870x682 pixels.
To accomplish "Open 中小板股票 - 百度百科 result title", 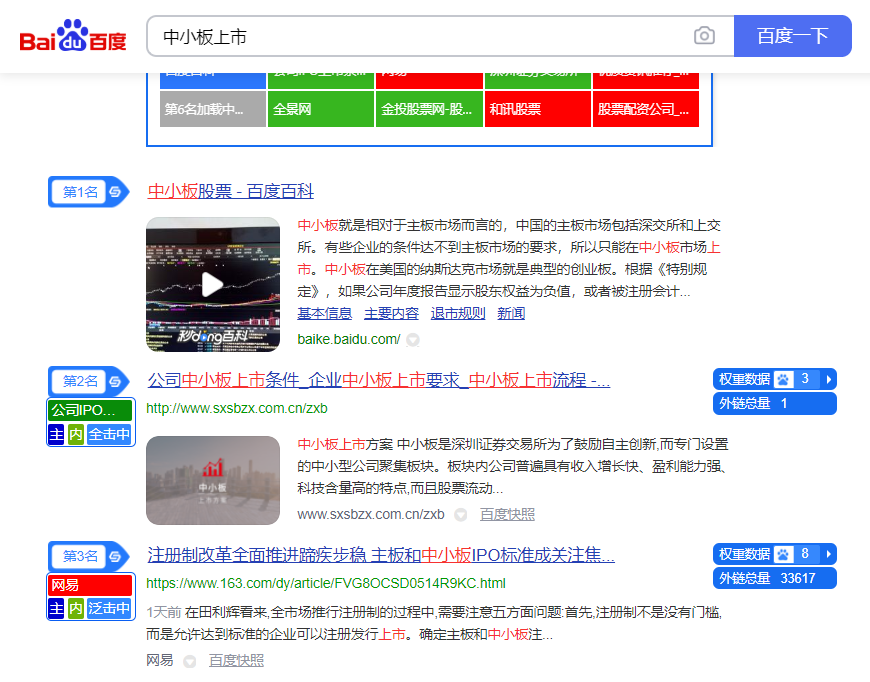I will 230,191.
